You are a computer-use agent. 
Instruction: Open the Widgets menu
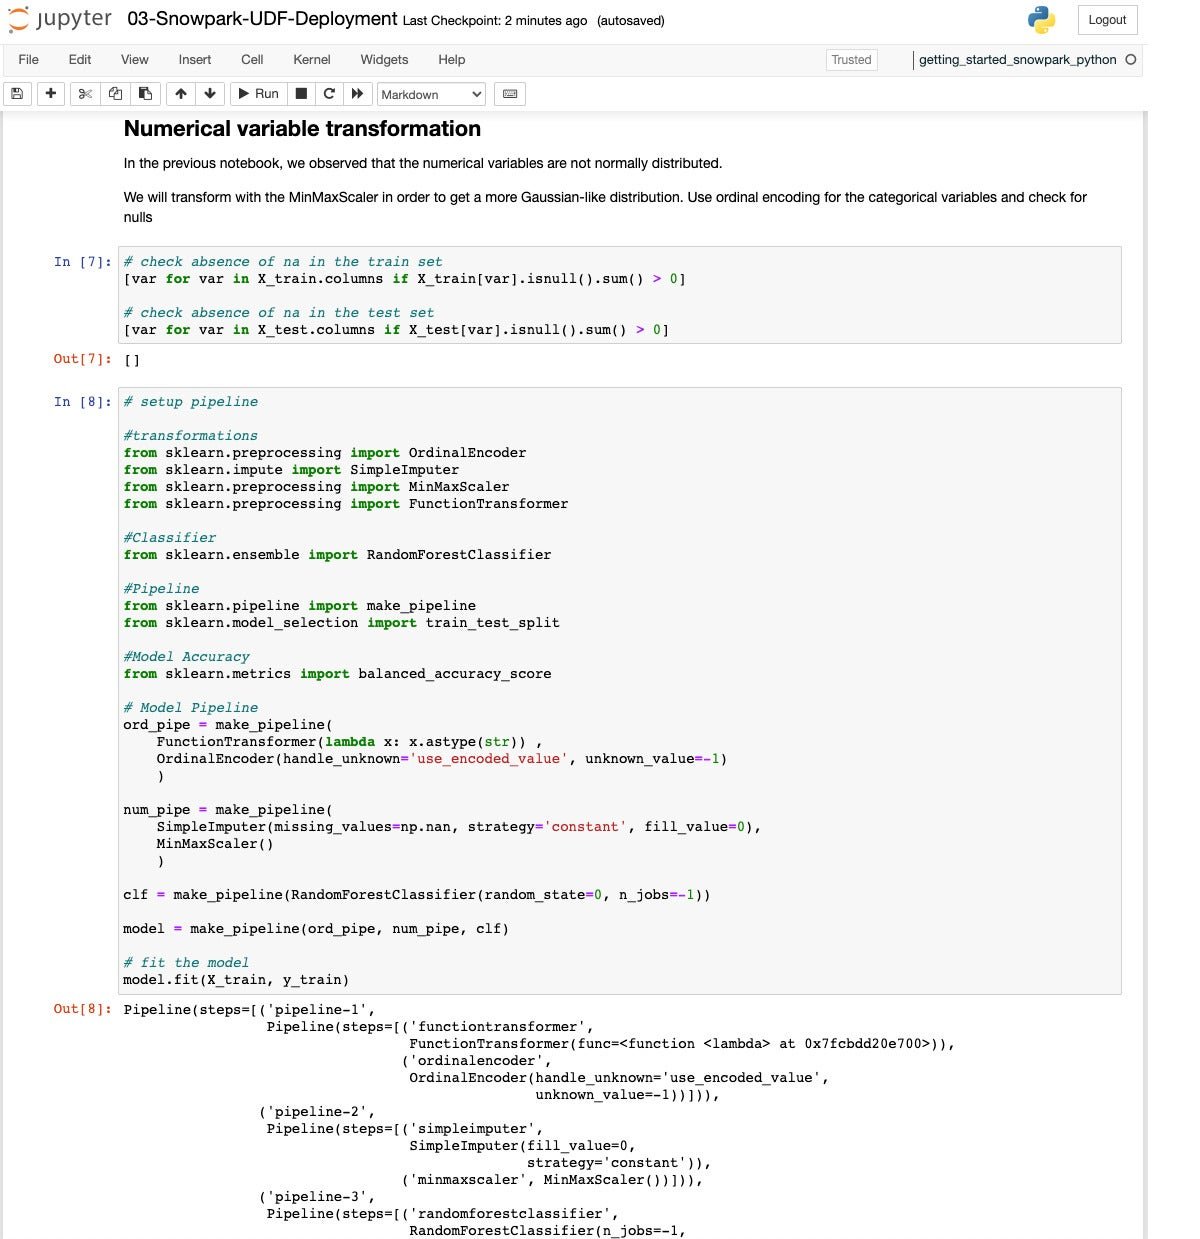tap(384, 60)
